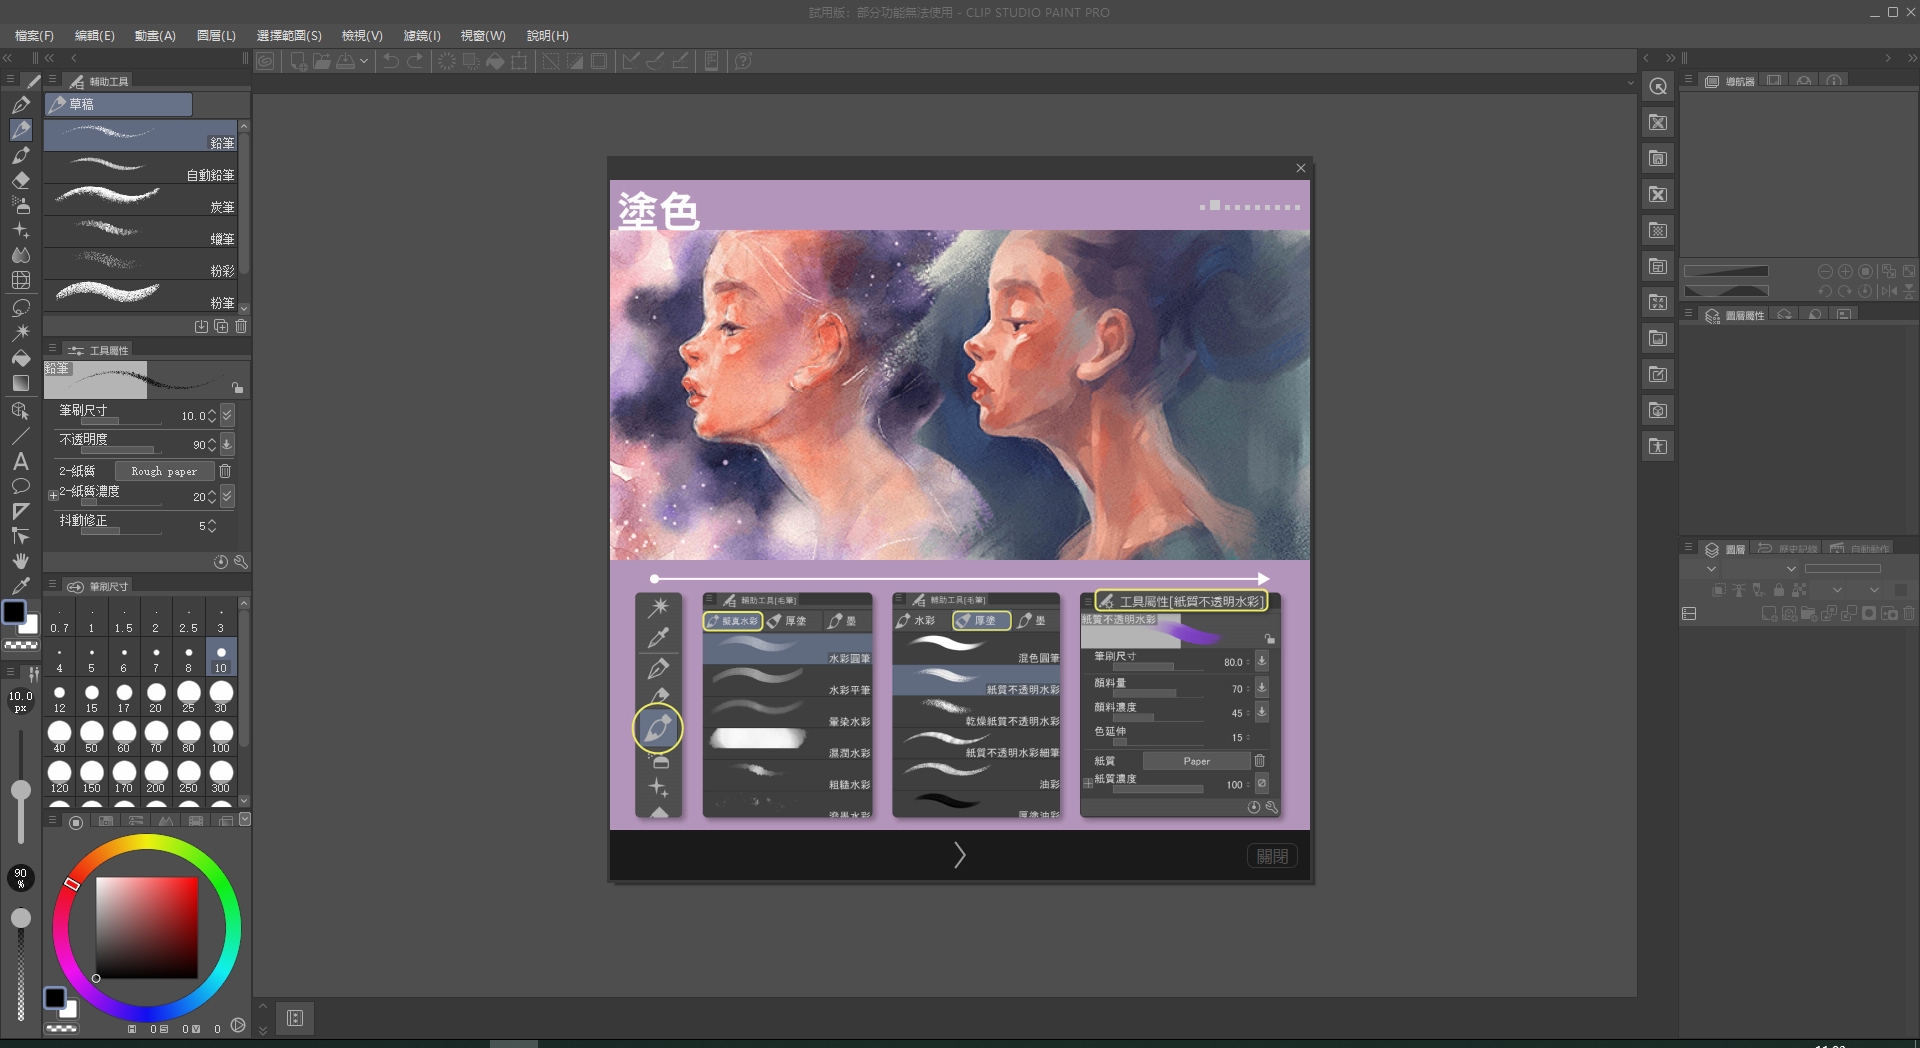1920x1048 pixels.
Task: Expand color palette tabs dropdown arrow
Action: (245, 819)
